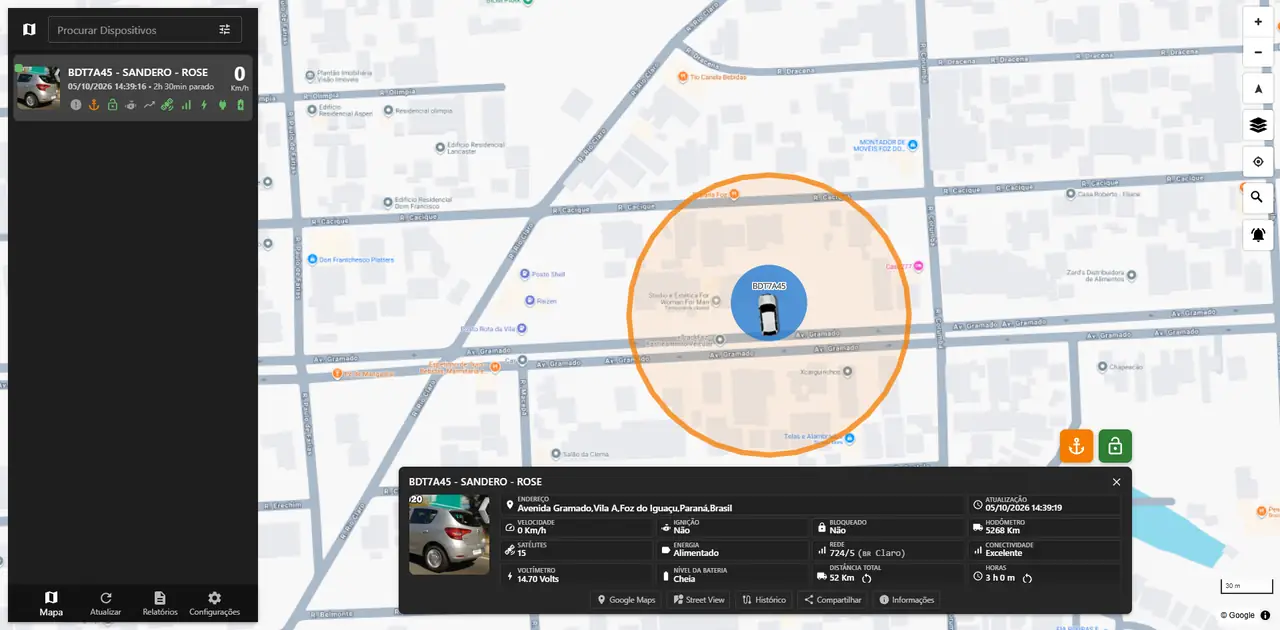
Task: Open the map search magnifier button
Action: pos(1258,198)
